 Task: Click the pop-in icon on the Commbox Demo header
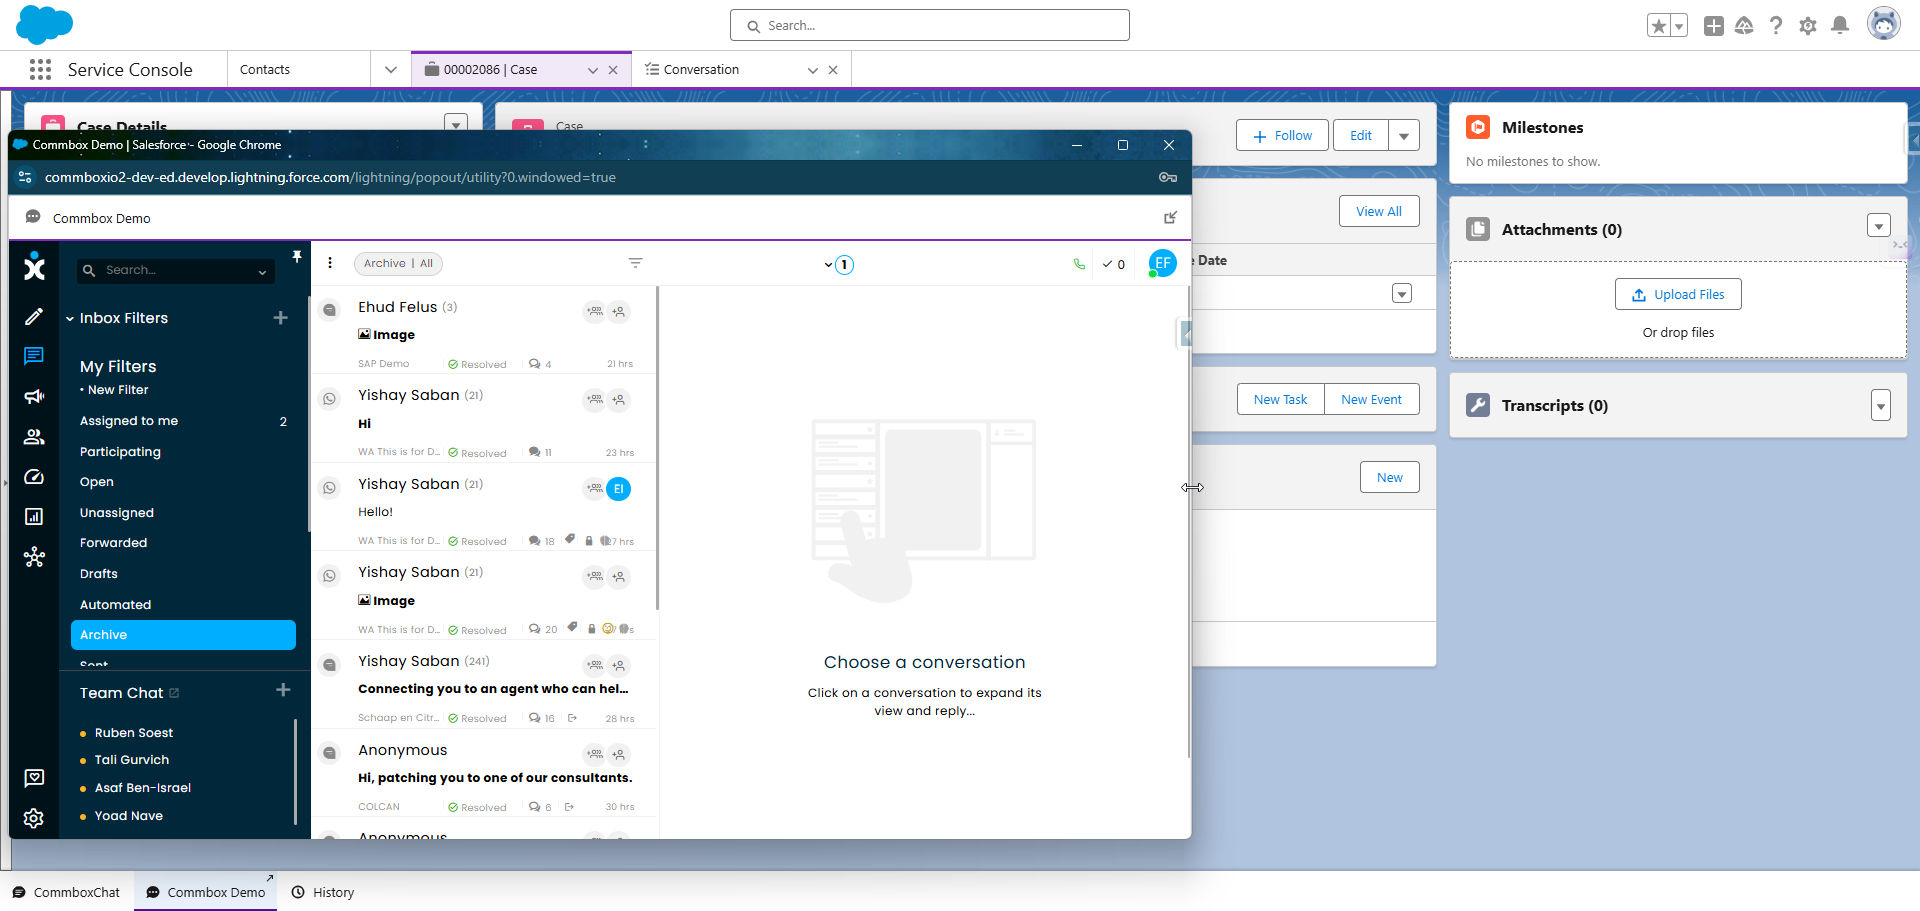tap(1170, 218)
